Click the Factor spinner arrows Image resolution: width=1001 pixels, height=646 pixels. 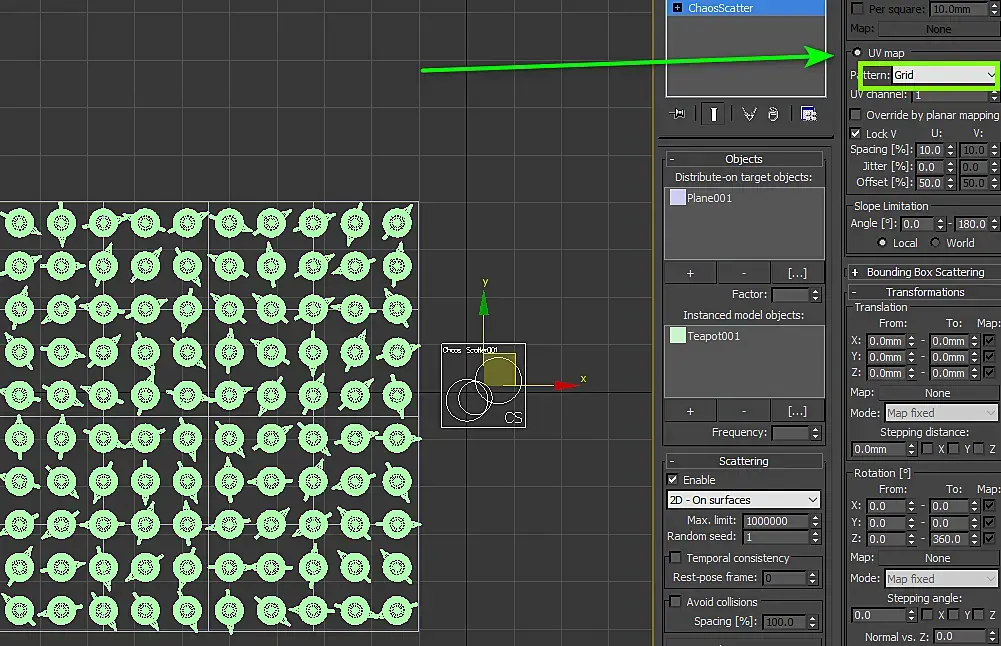pyautogui.click(x=815, y=294)
